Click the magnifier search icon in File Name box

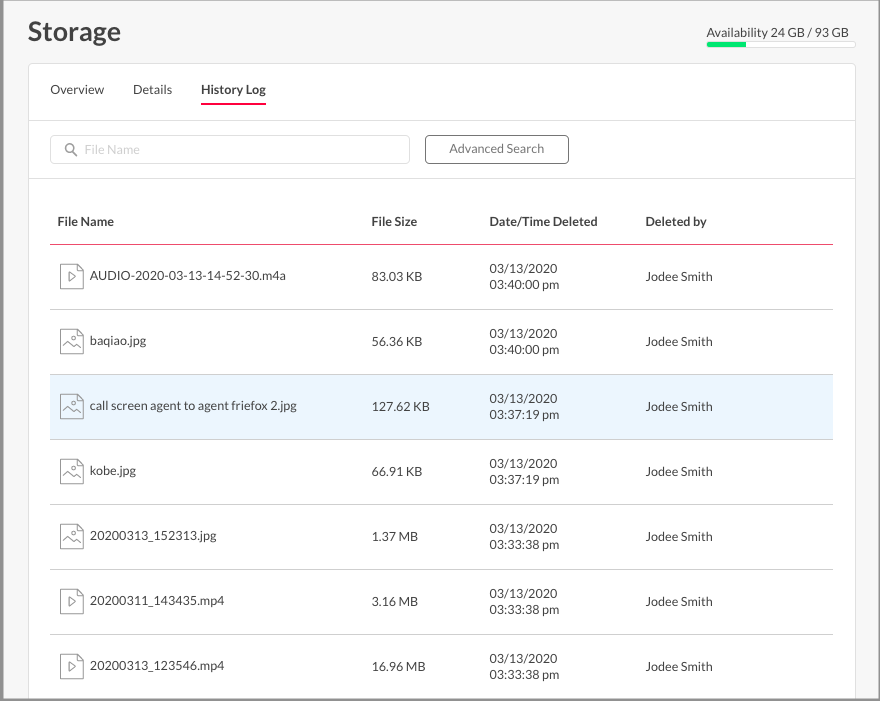pyautogui.click(x=71, y=149)
